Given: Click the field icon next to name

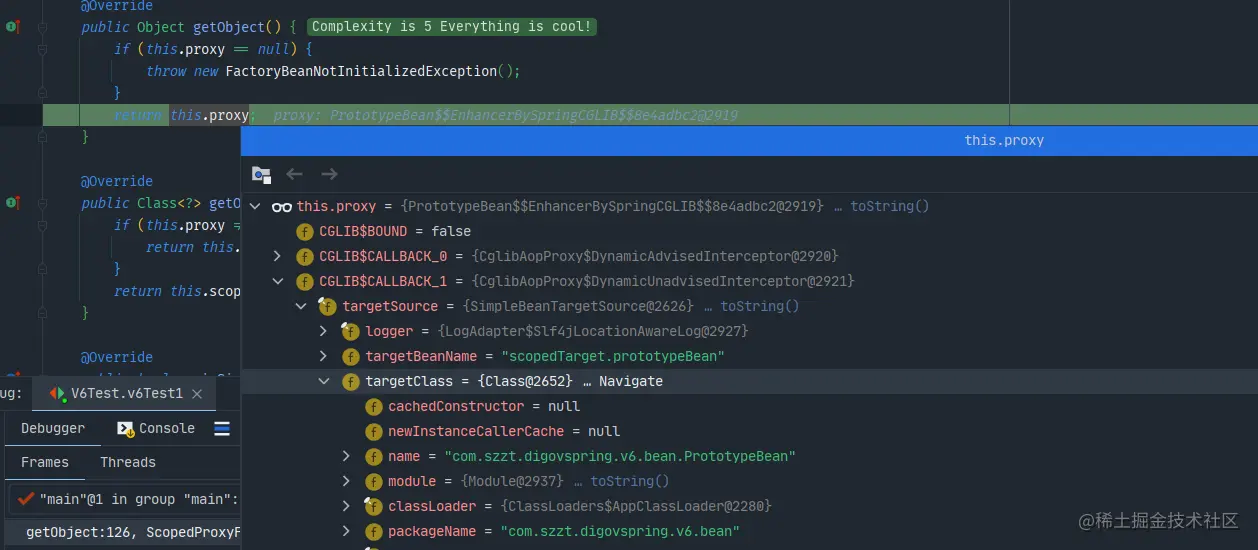Looking at the screenshot, I should click(373, 456).
